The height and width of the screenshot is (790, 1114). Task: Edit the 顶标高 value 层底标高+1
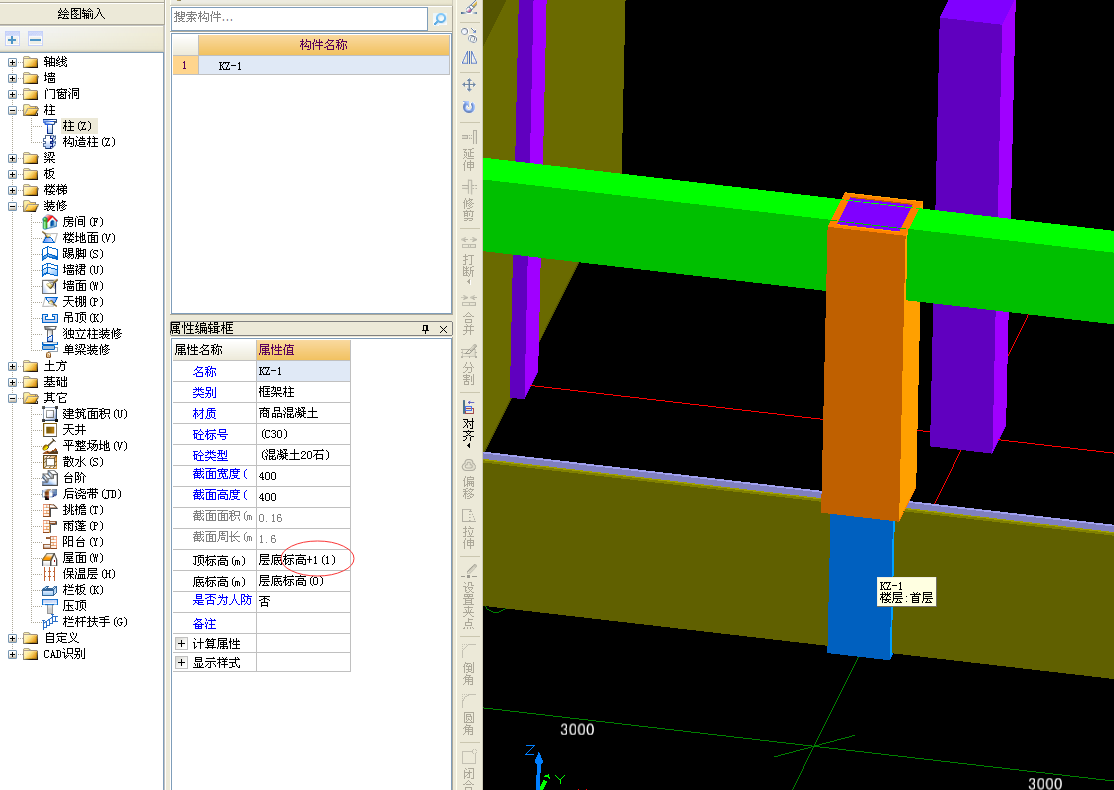tap(303, 560)
